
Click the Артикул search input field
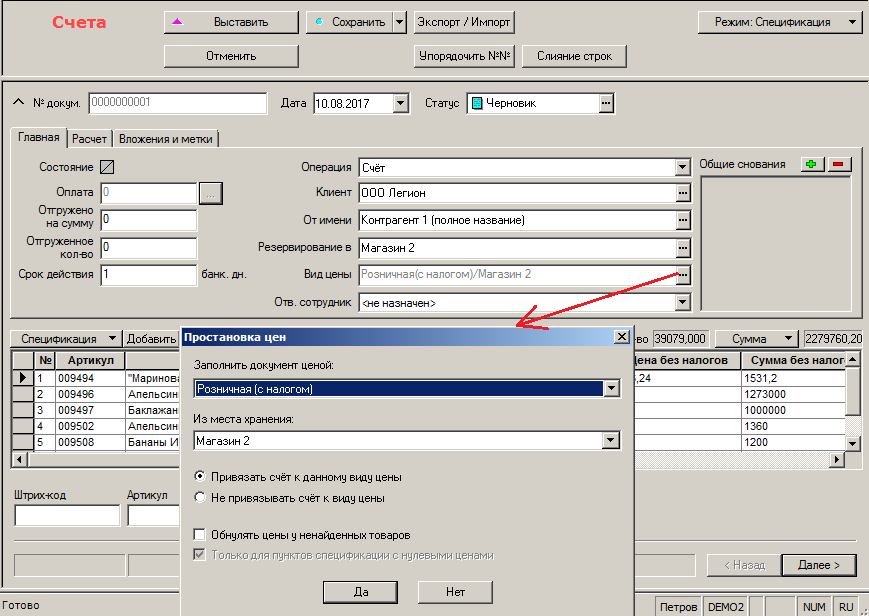tap(154, 515)
